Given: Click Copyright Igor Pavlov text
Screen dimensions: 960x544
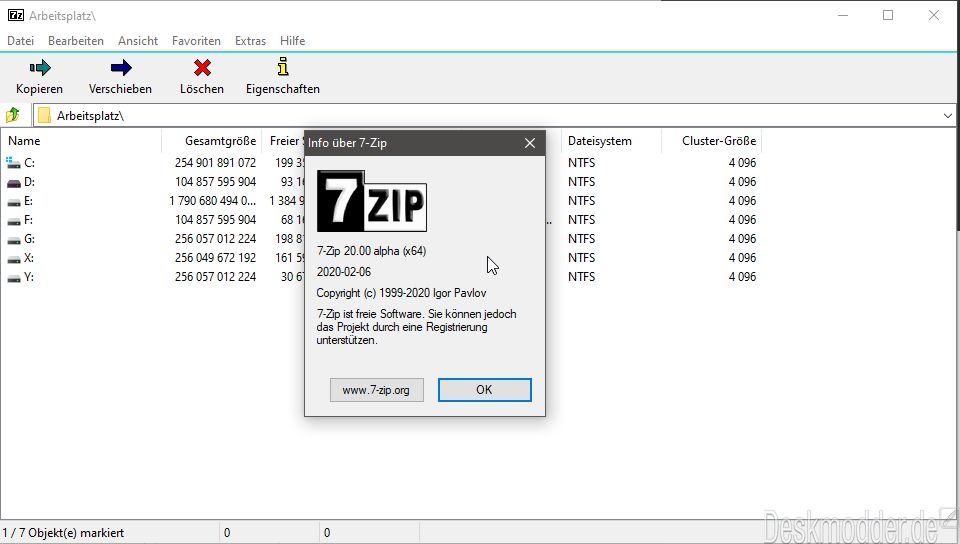Looking at the screenshot, I should [402, 293].
